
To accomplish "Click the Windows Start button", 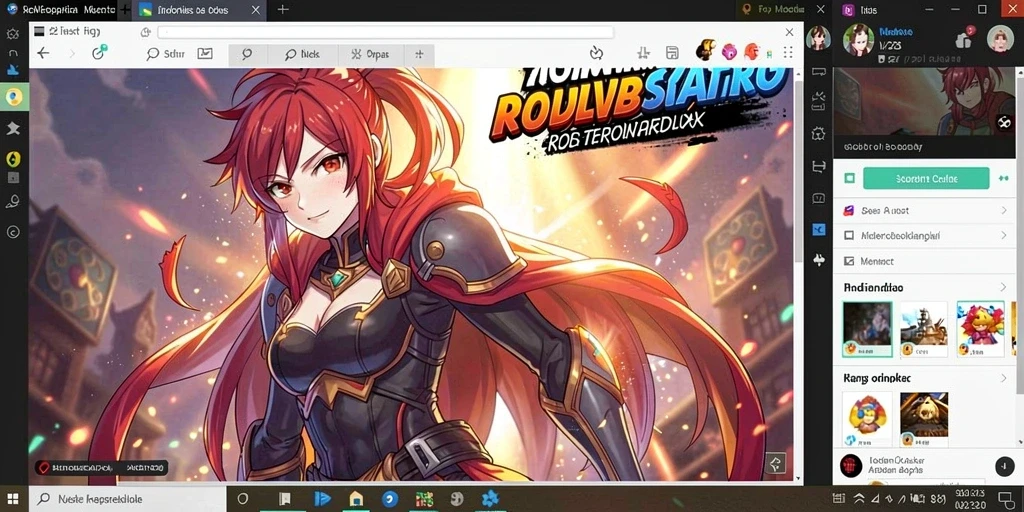I will pyautogui.click(x=13, y=499).
